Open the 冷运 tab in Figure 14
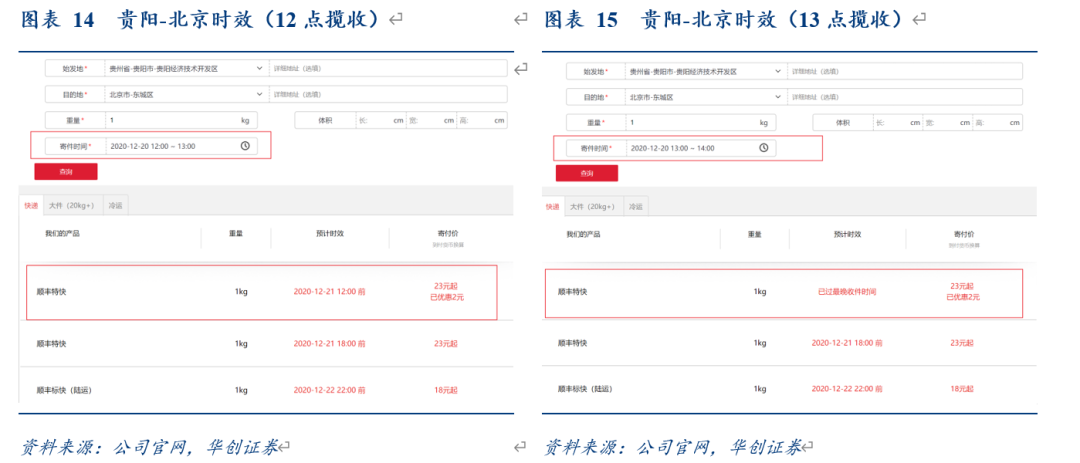This screenshot has width=1080, height=463. (x=115, y=205)
